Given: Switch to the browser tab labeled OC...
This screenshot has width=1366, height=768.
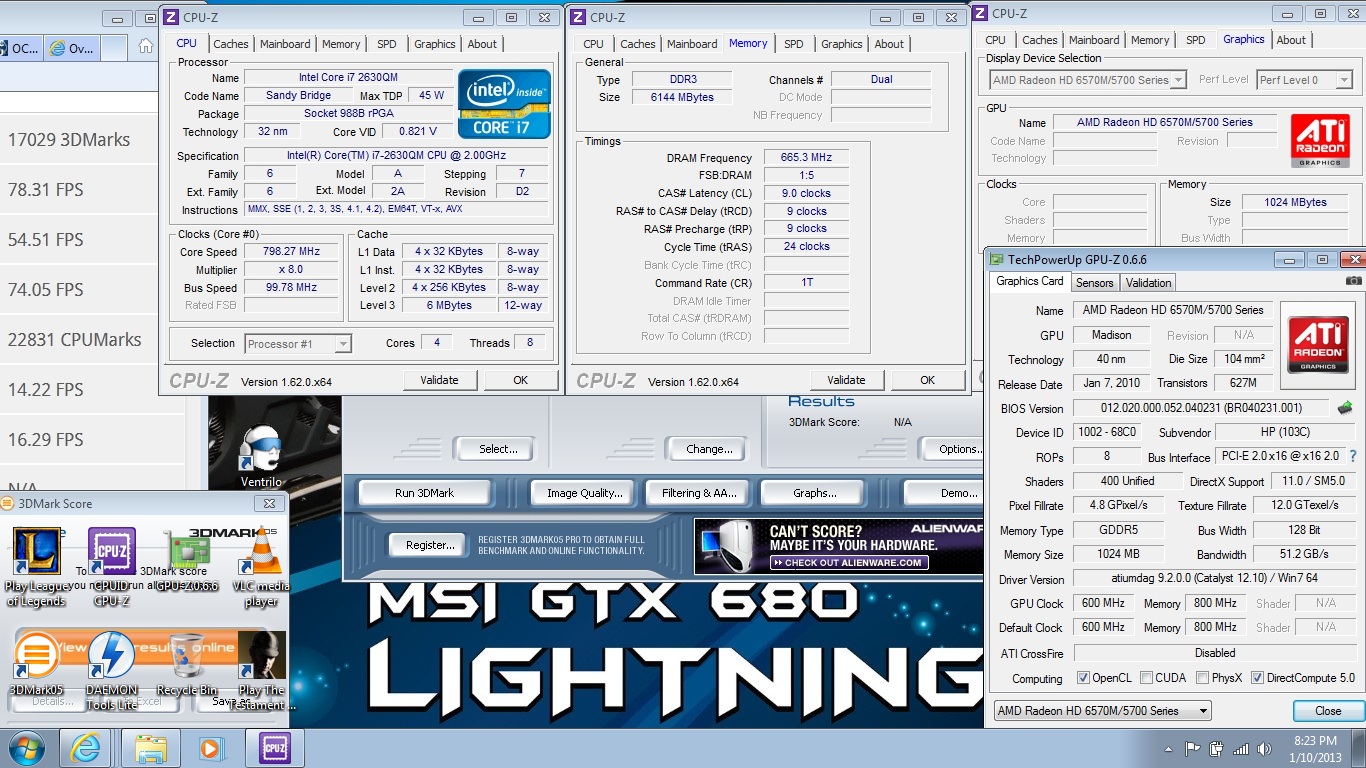Looking at the screenshot, I should [x=20, y=47].
